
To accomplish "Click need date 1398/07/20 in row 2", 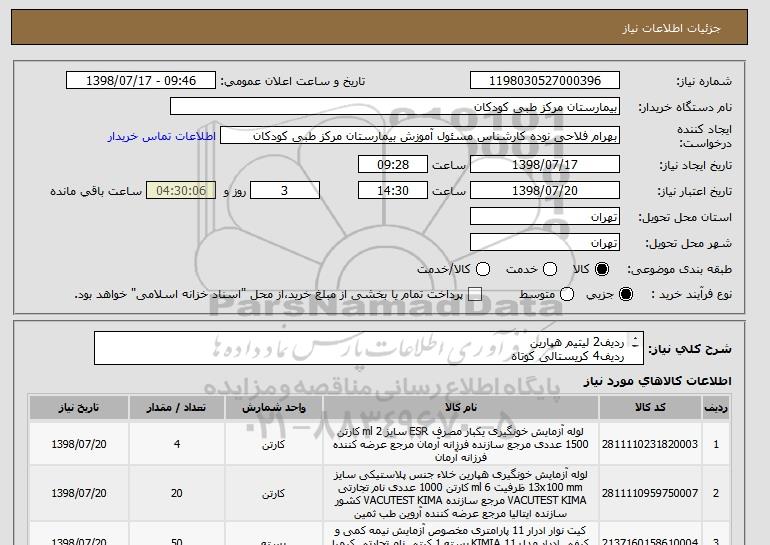I will [x=79, y=493].
